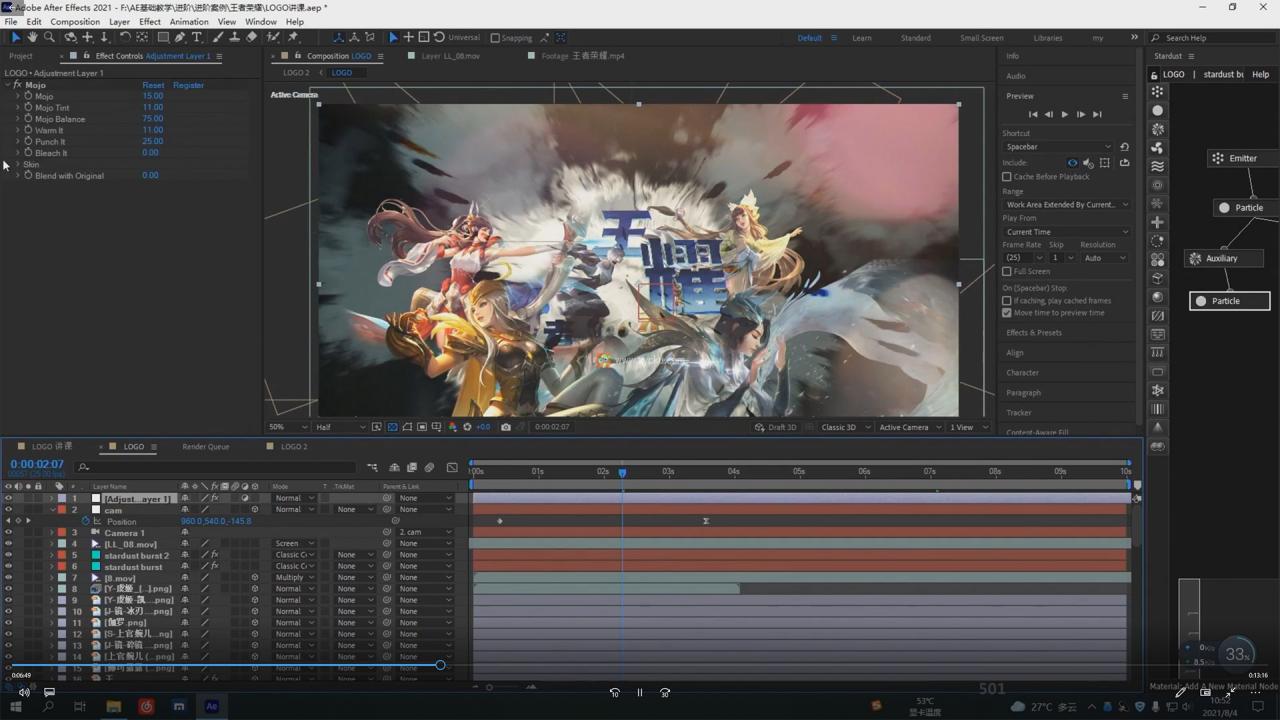1280x720 pixels.
Task: Toggle Draft 3D button in viewer
Action: pyautogui.click(x=776, y=427)
